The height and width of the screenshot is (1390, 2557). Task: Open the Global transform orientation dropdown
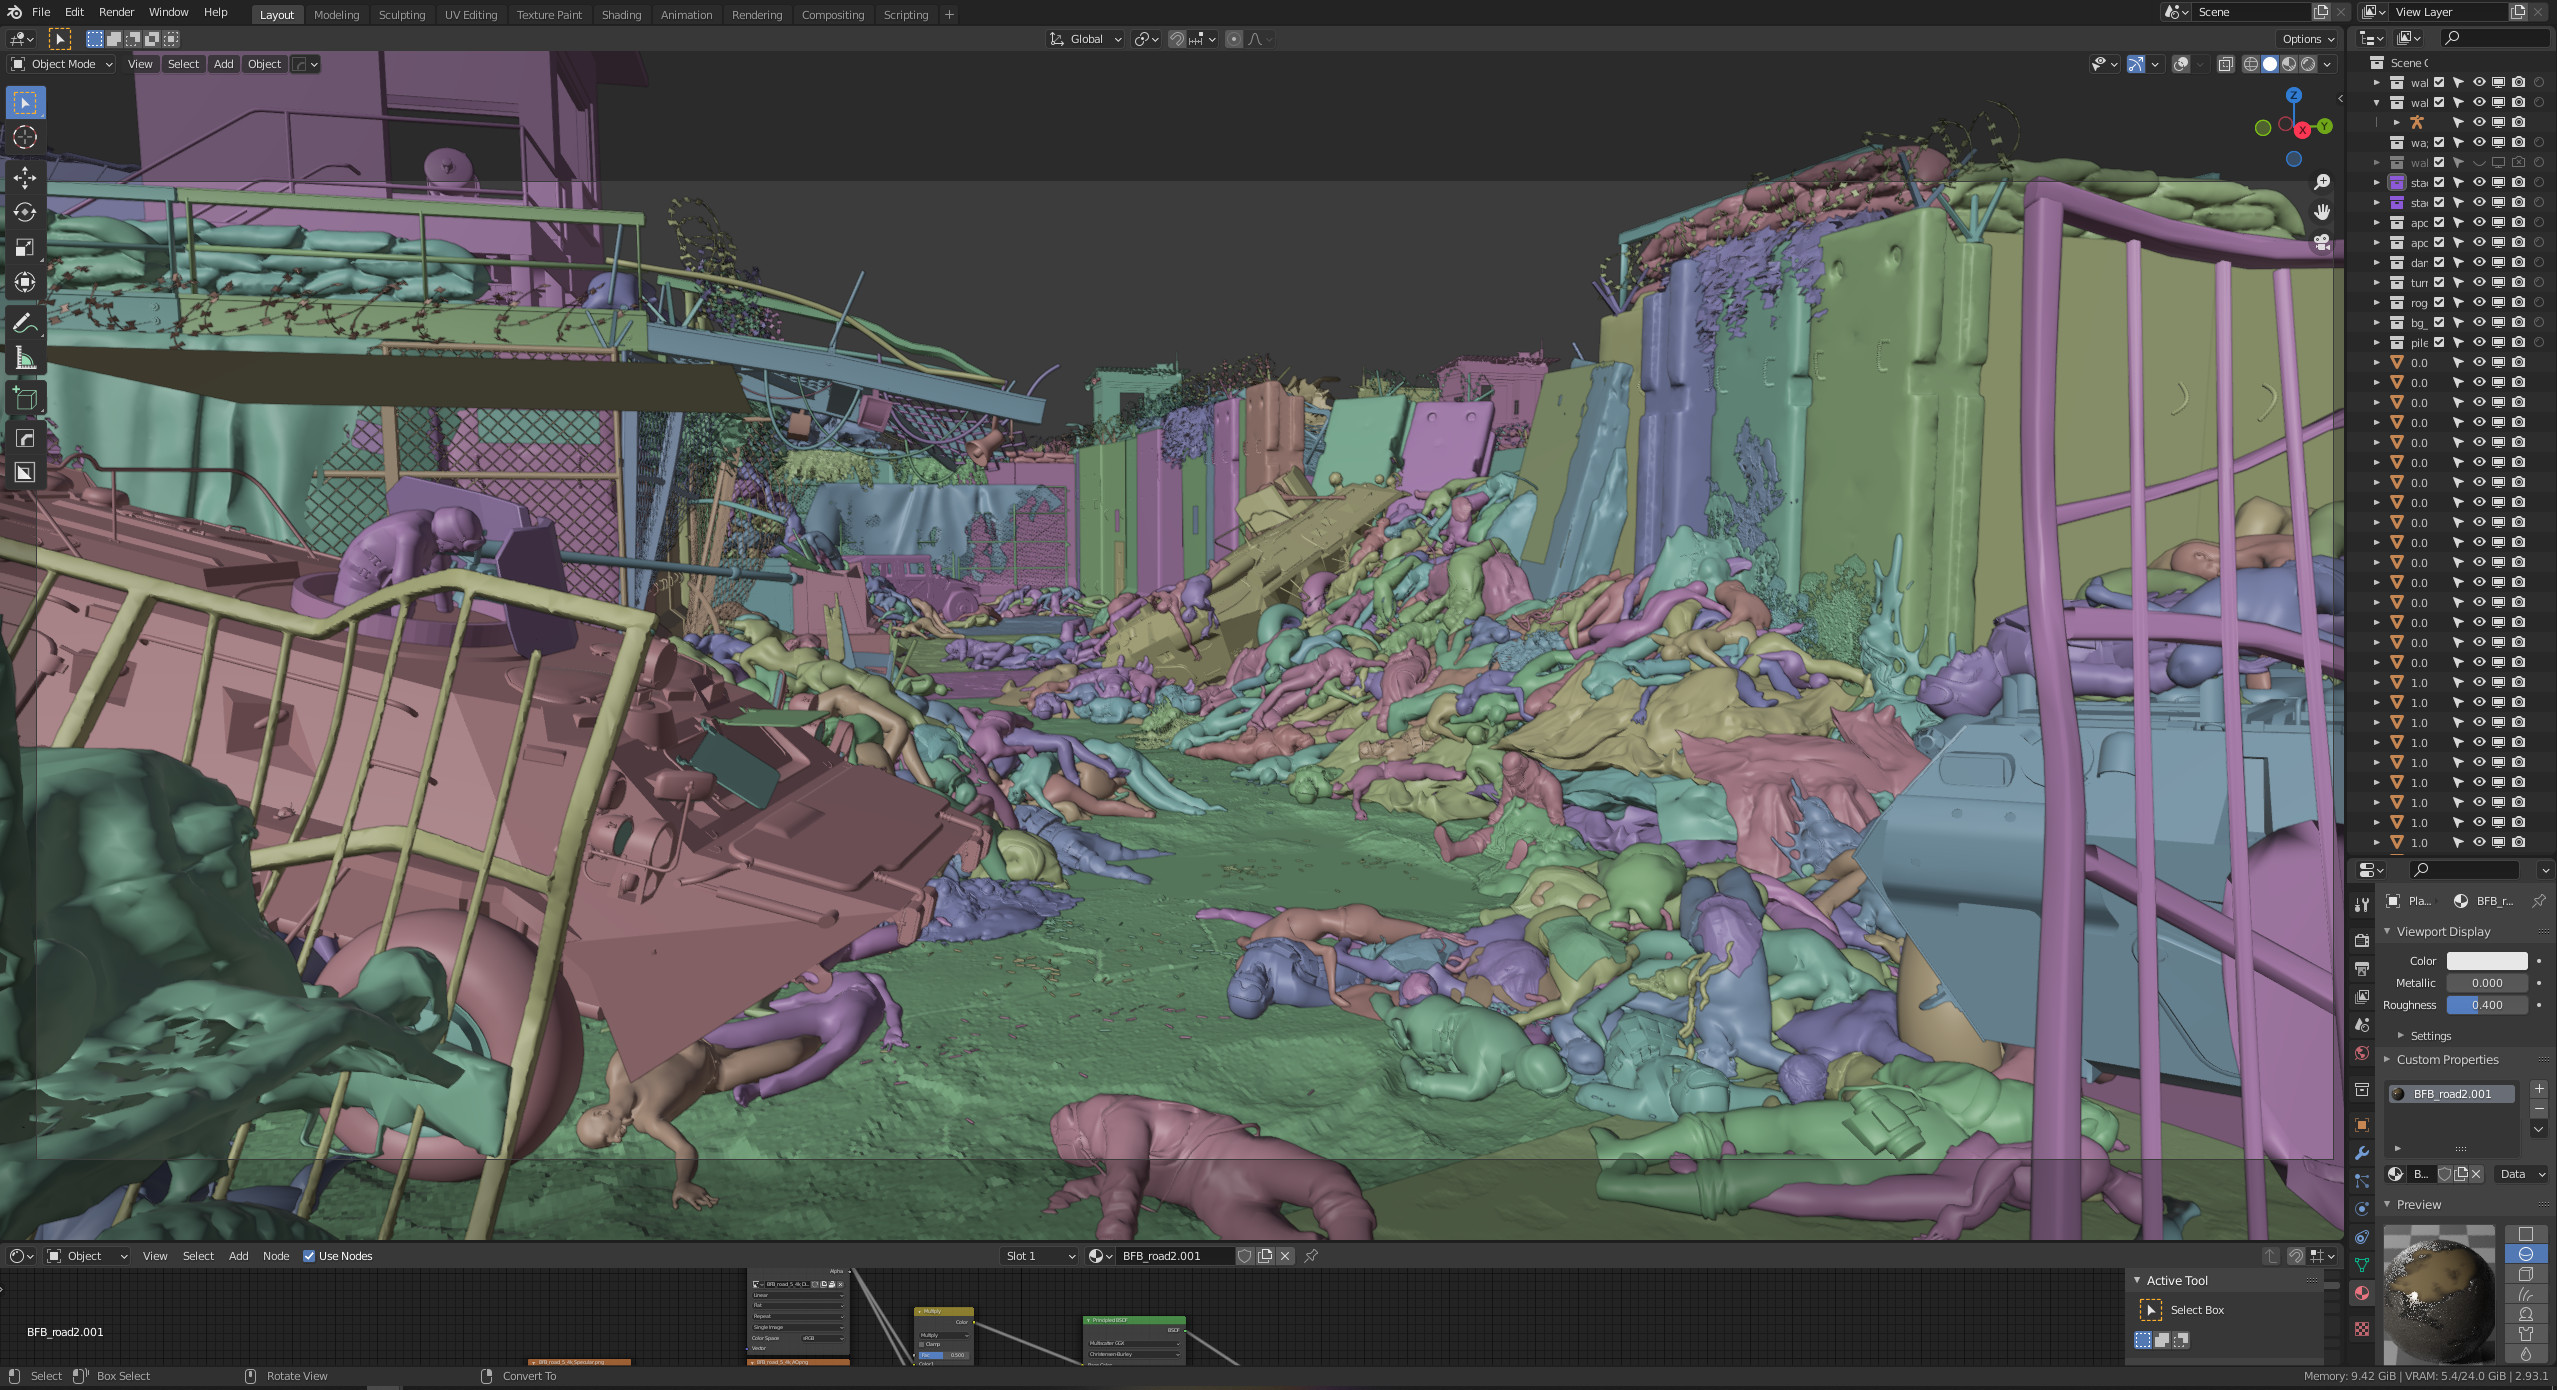click(x=1085, y=39)
